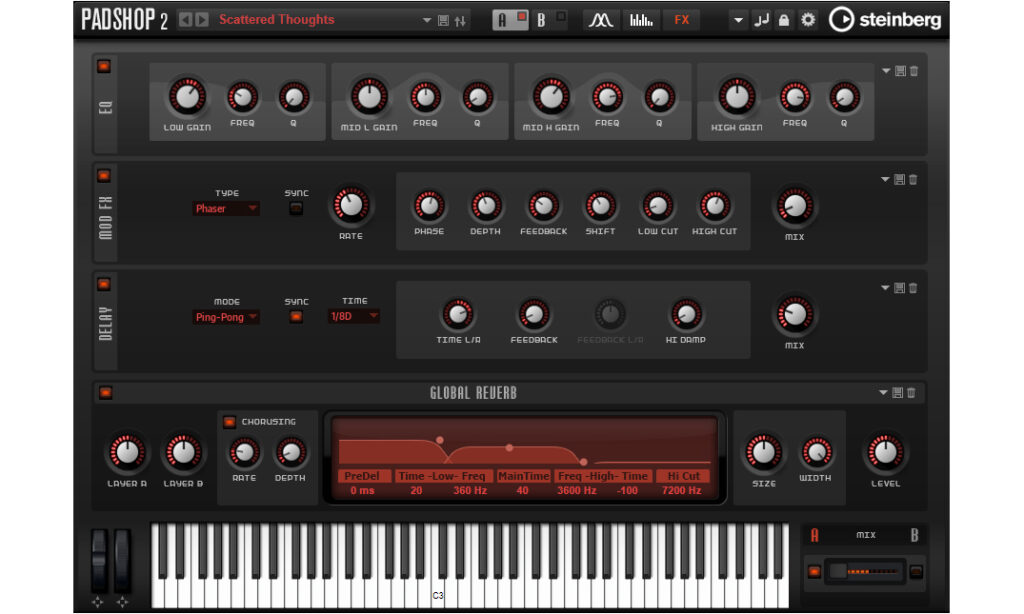
Task: Click the Delay Mix knob
Action: pos(795,315)
